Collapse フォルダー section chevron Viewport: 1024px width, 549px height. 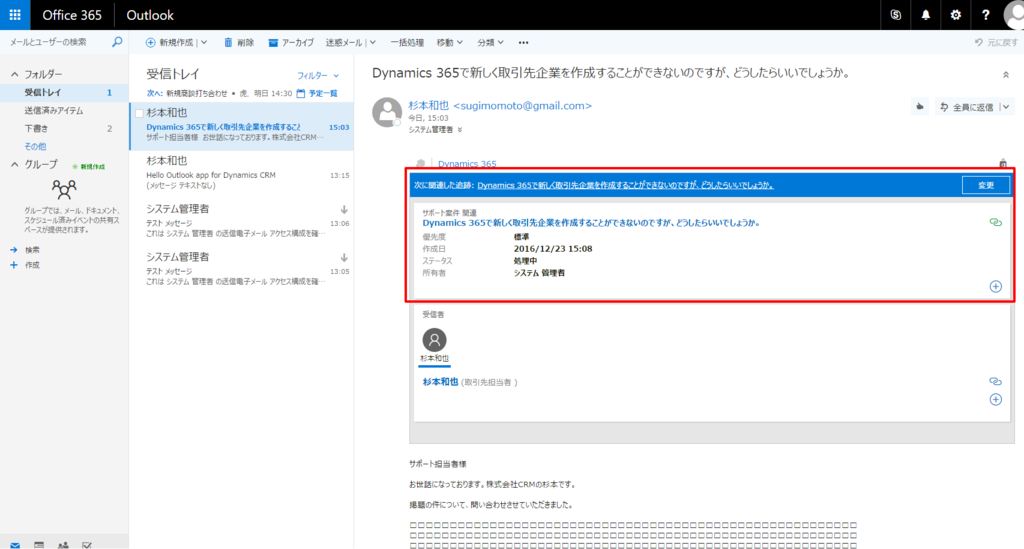(x=14, y=74)
